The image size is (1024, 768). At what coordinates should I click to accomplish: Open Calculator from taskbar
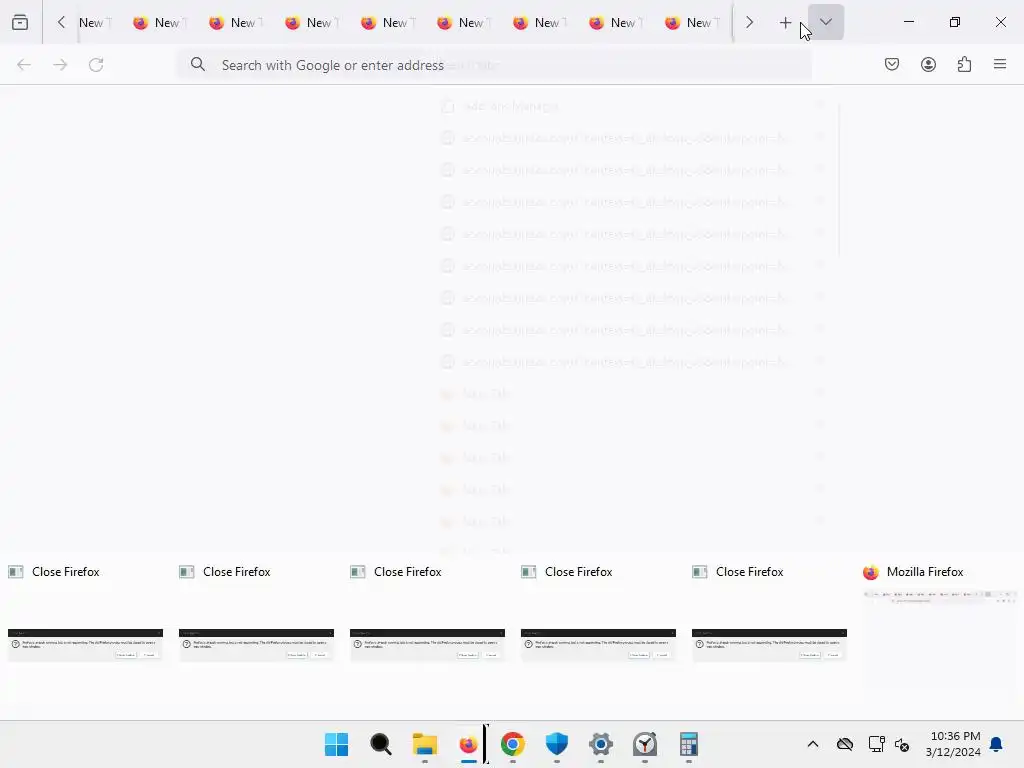pyautogui.click(x=688, y=744)
